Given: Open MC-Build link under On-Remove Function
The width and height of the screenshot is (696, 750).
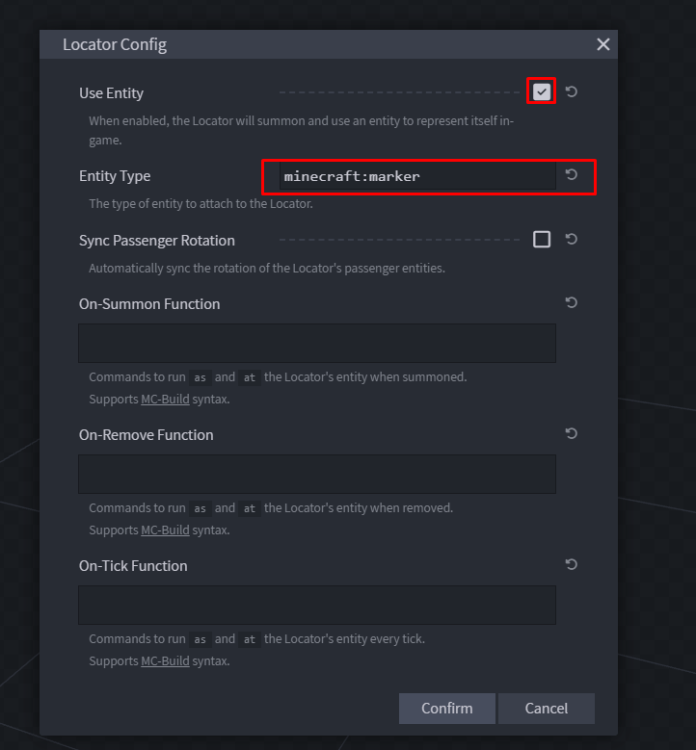Looking at the screenshot, I should pyautogui.click(x=165, y=530).
